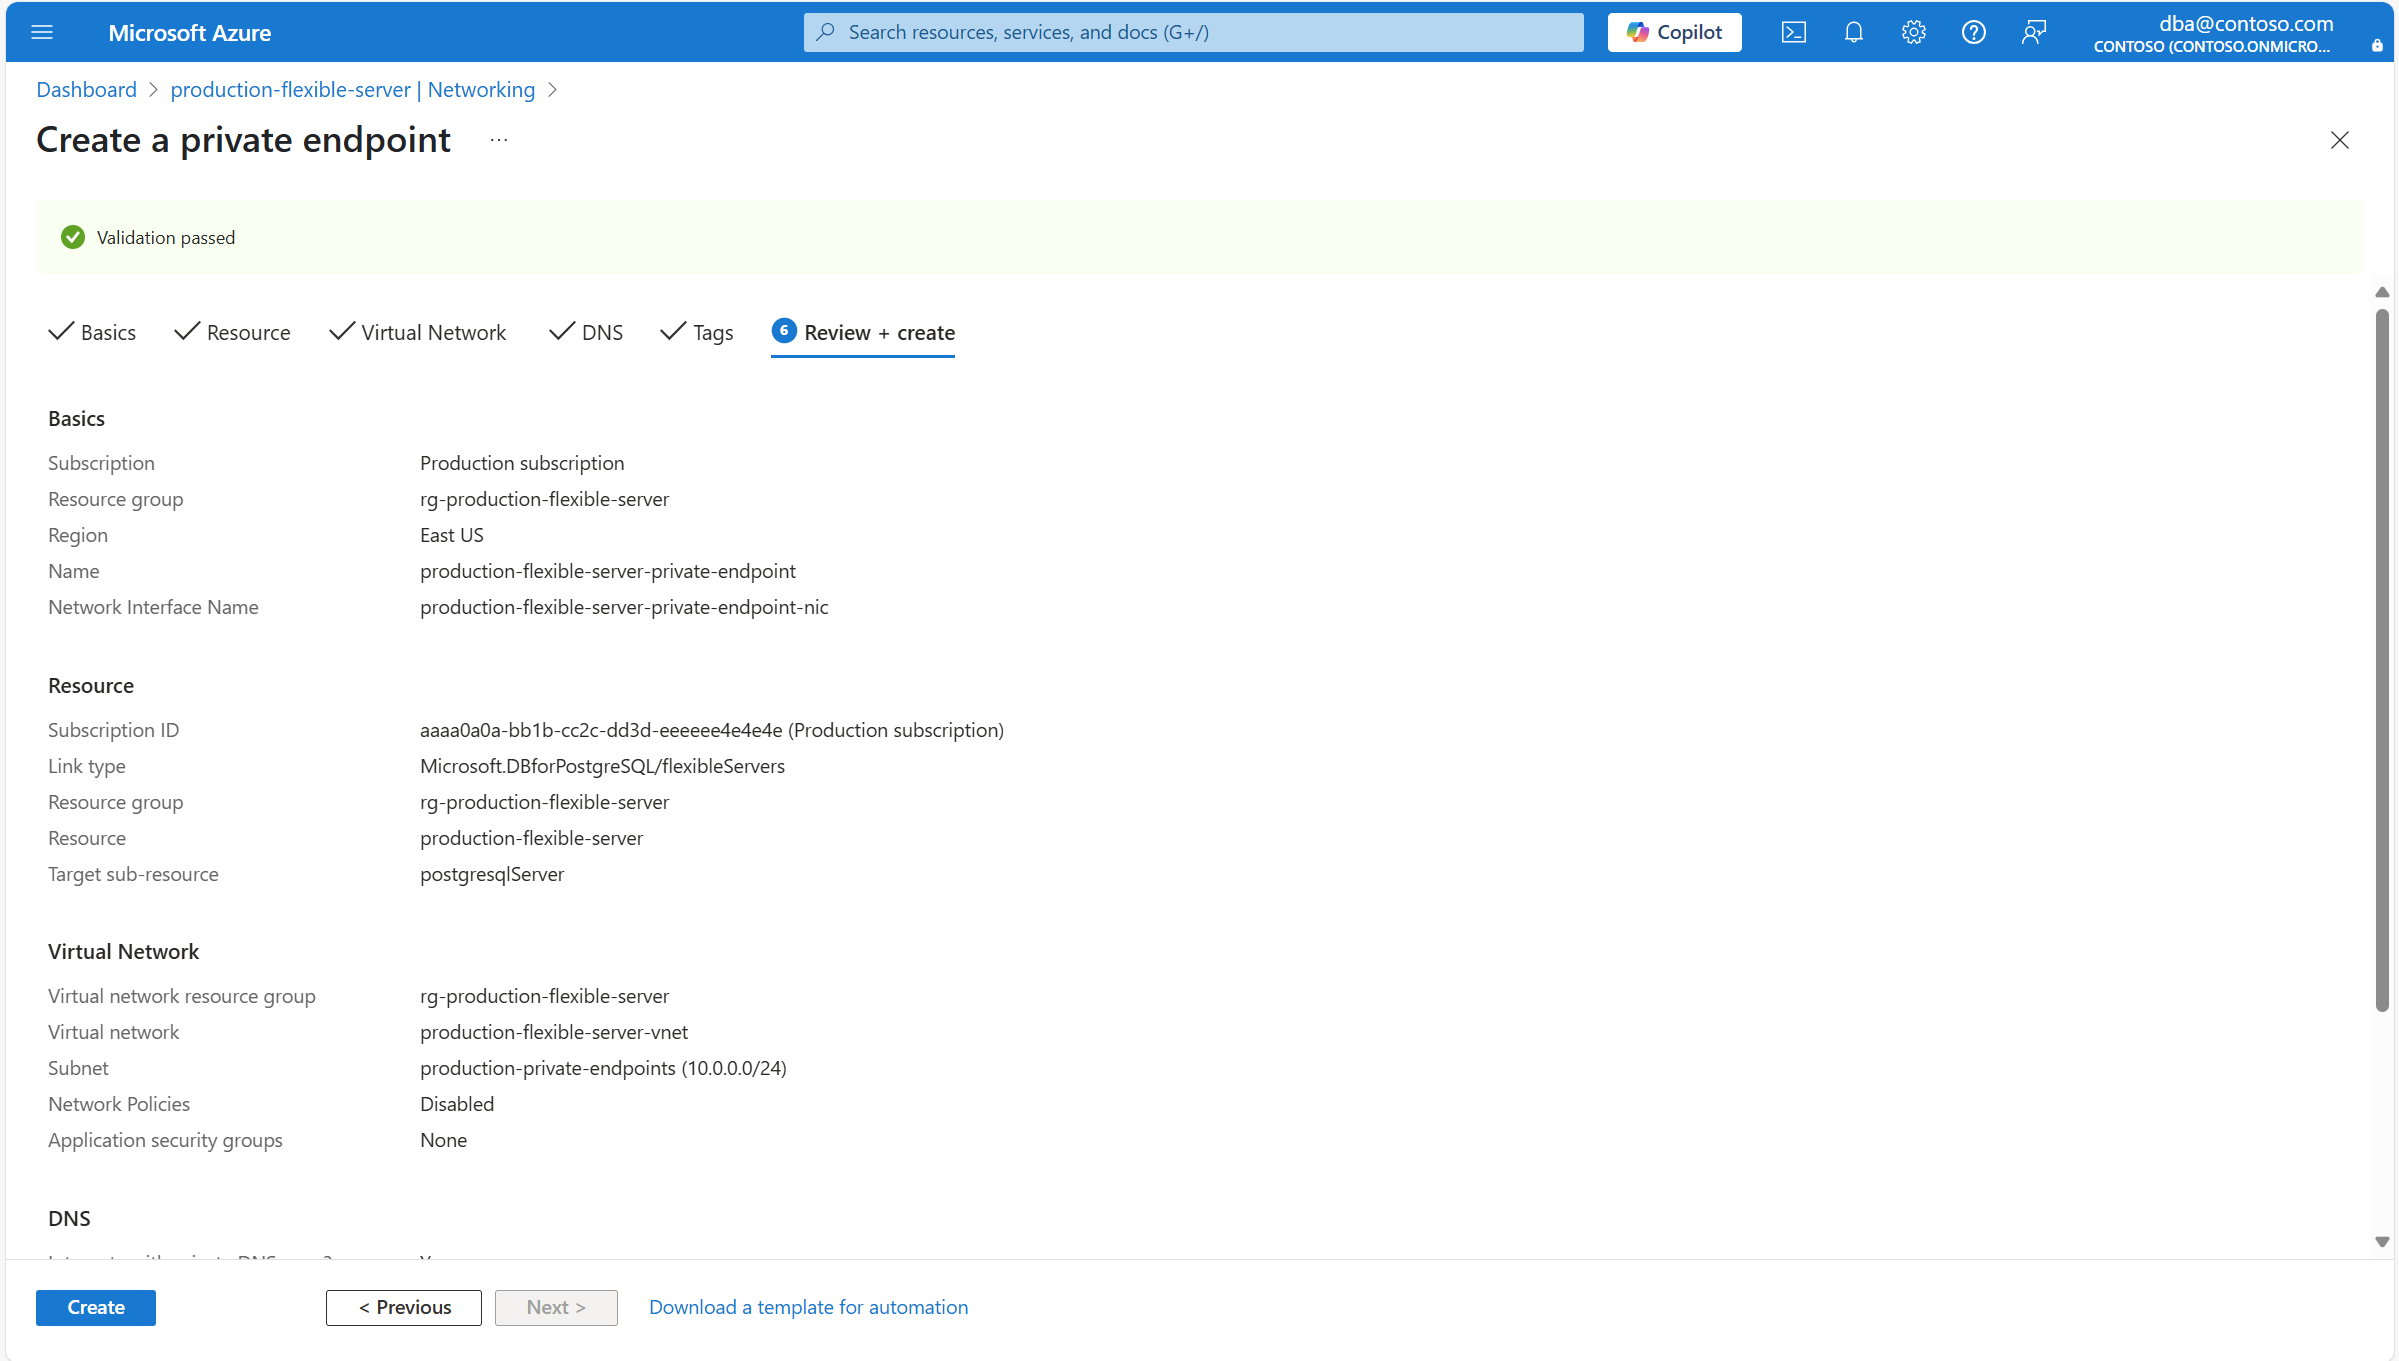Viewport: 2399px width, 1361px height.
Task: Click the Copilot button
Action: click(1674, 32)
